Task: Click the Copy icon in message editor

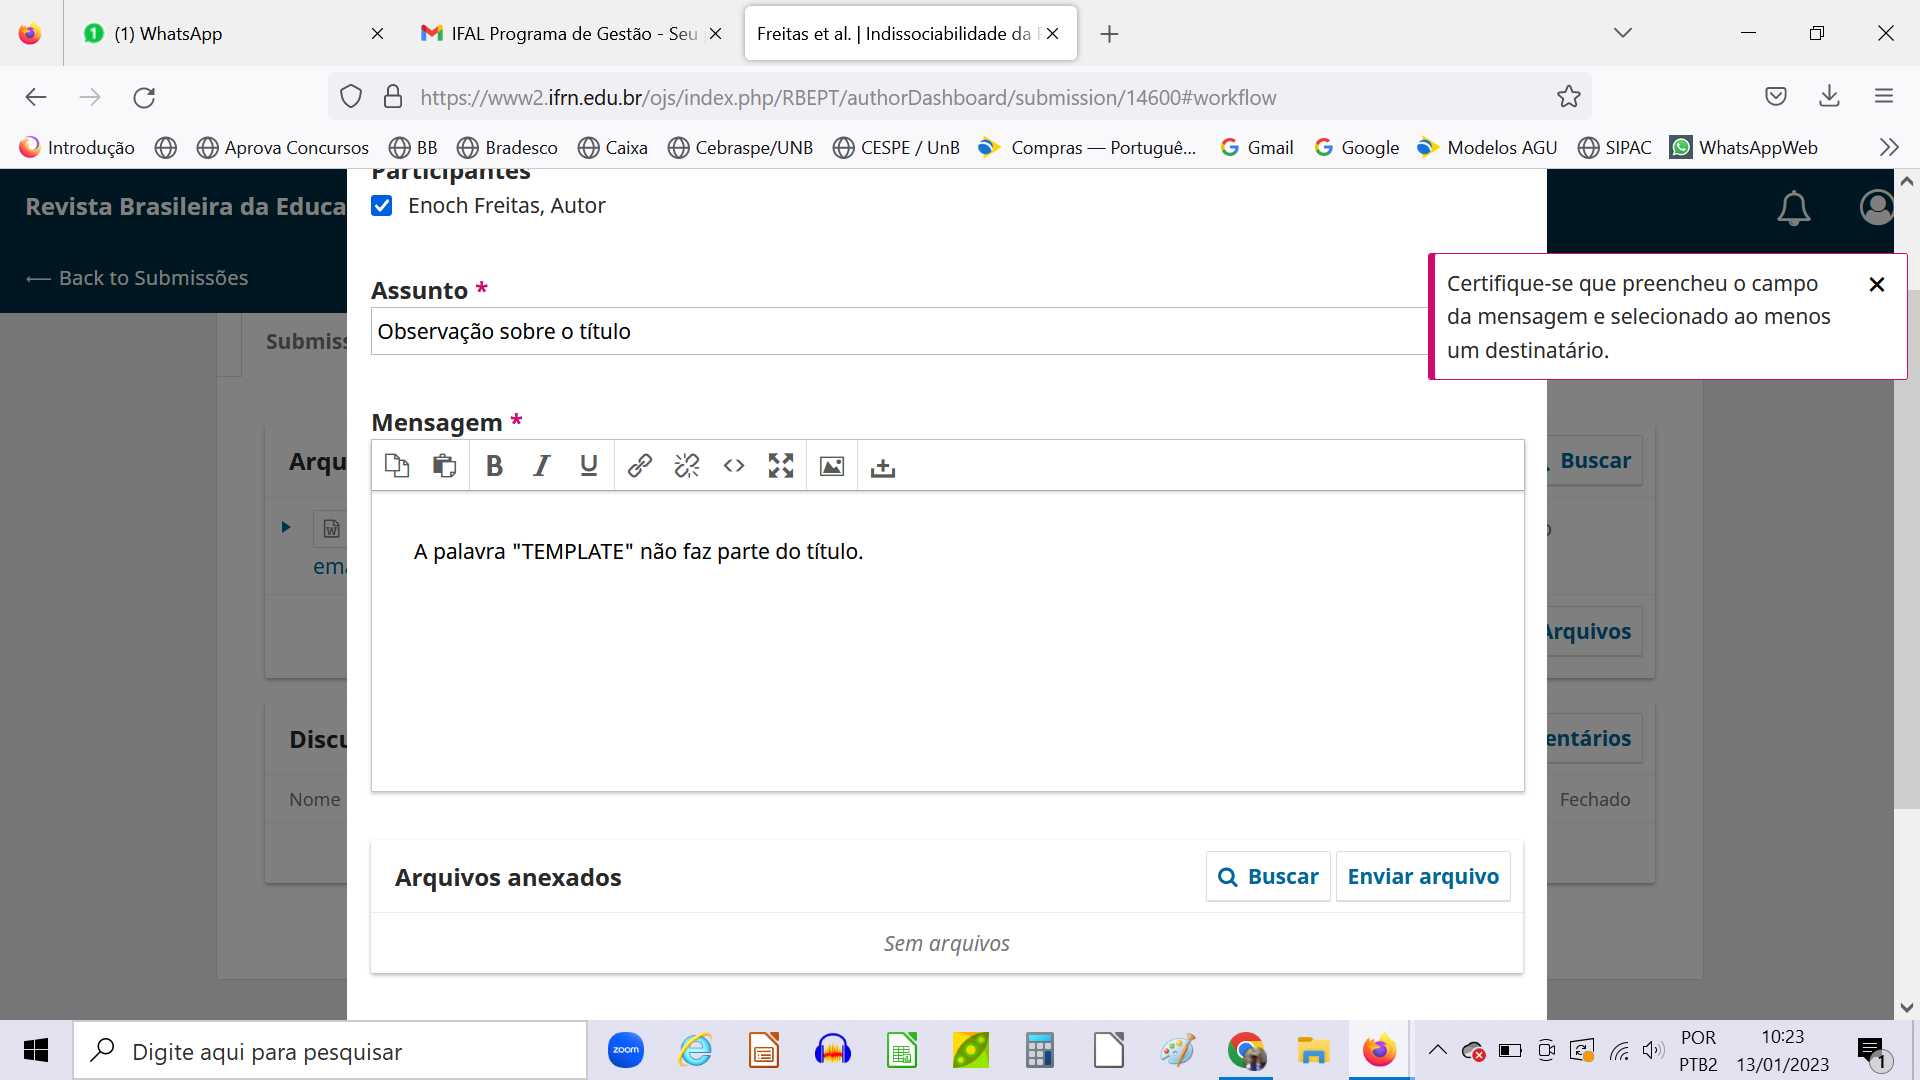Action: 397,466
